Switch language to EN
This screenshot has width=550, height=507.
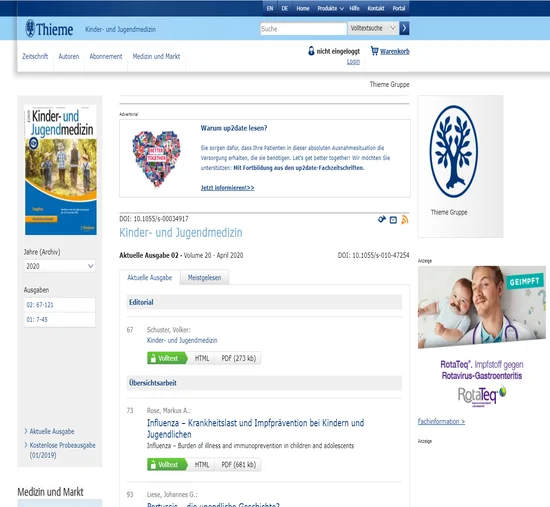click(270, 8)
